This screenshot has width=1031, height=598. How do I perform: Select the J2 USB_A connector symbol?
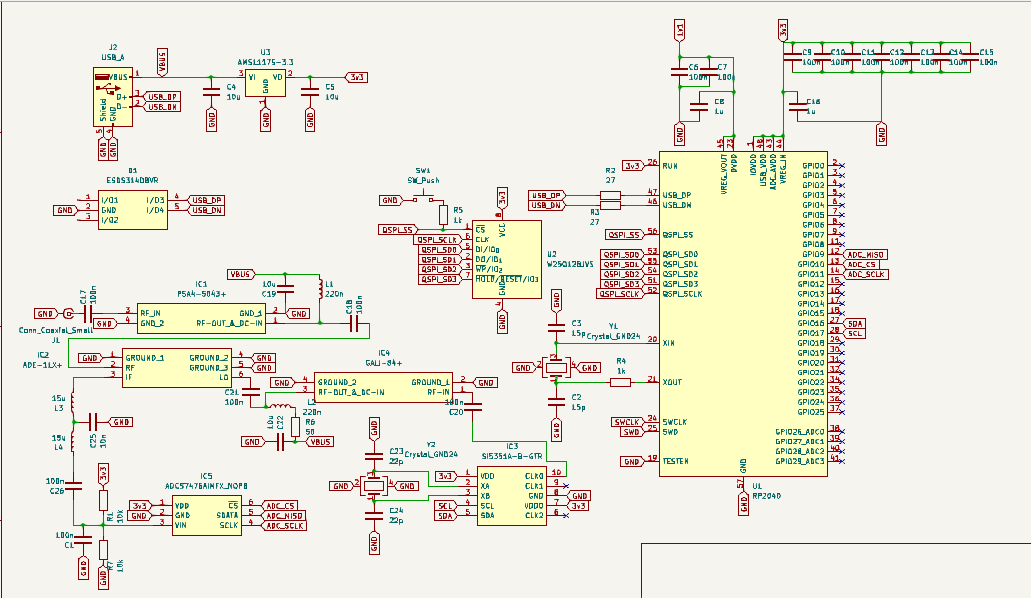tap(112, 96)
